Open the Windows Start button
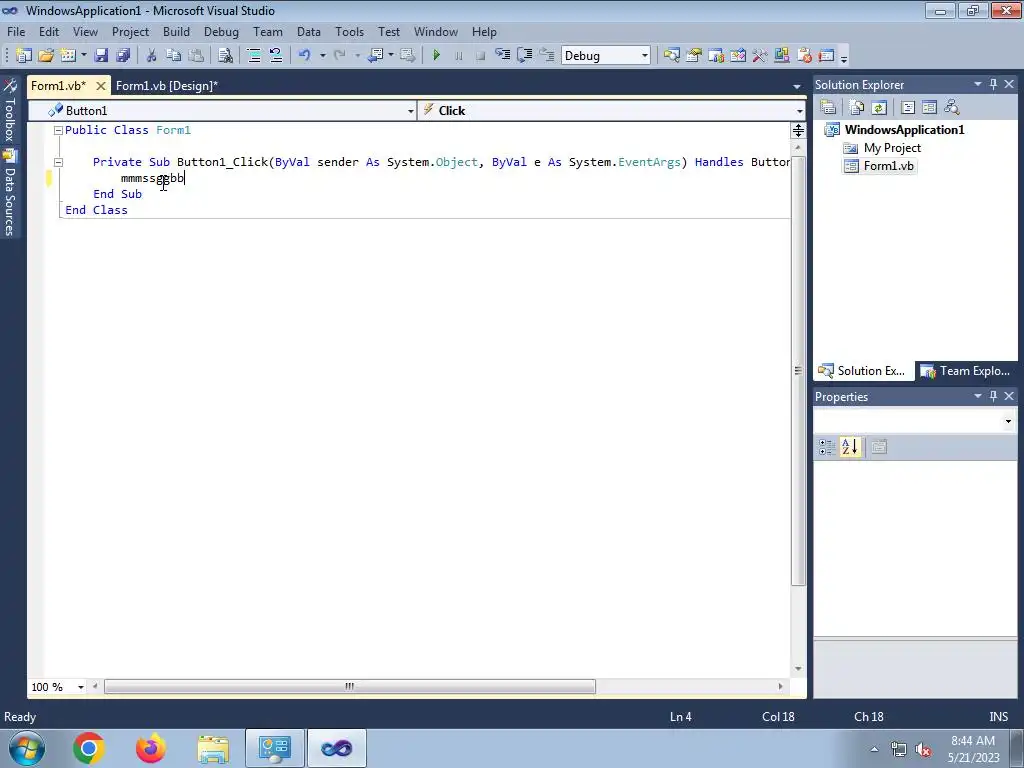This screenshot has width=1024, height=768. (27, 748)
